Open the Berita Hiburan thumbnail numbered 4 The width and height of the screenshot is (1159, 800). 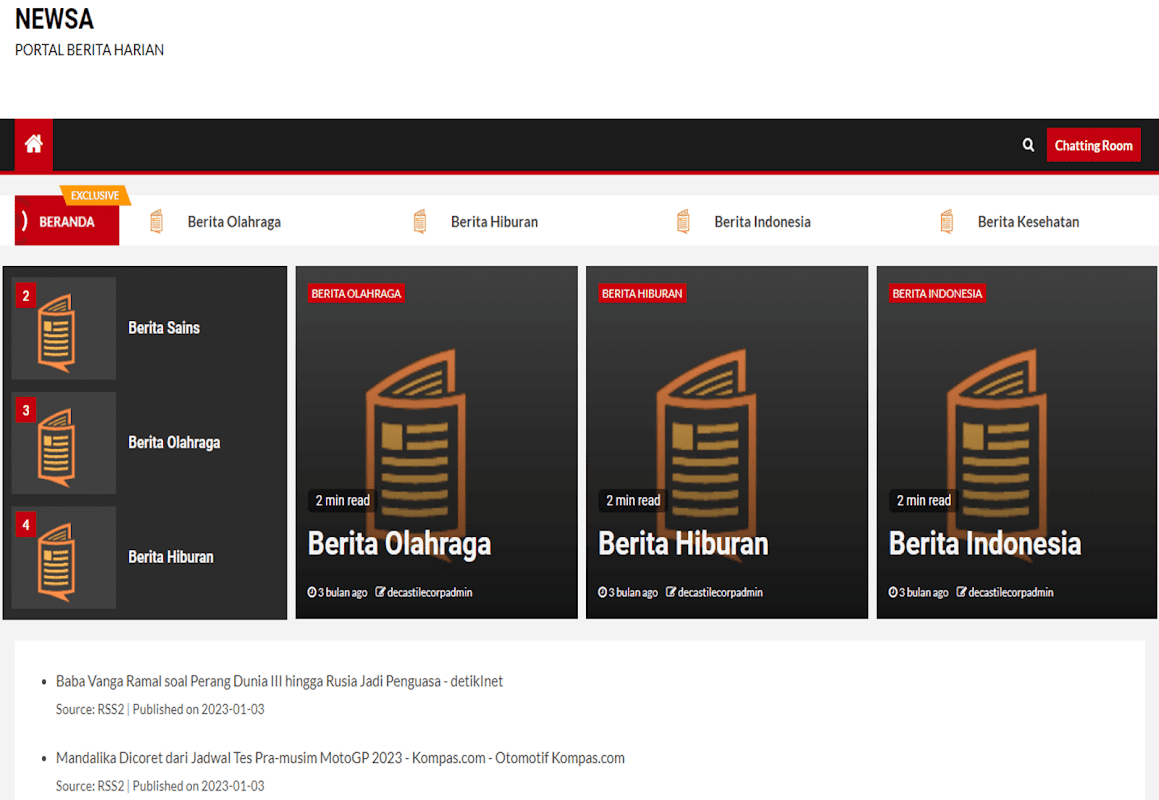pyautogui.click(x=64, y=557)
